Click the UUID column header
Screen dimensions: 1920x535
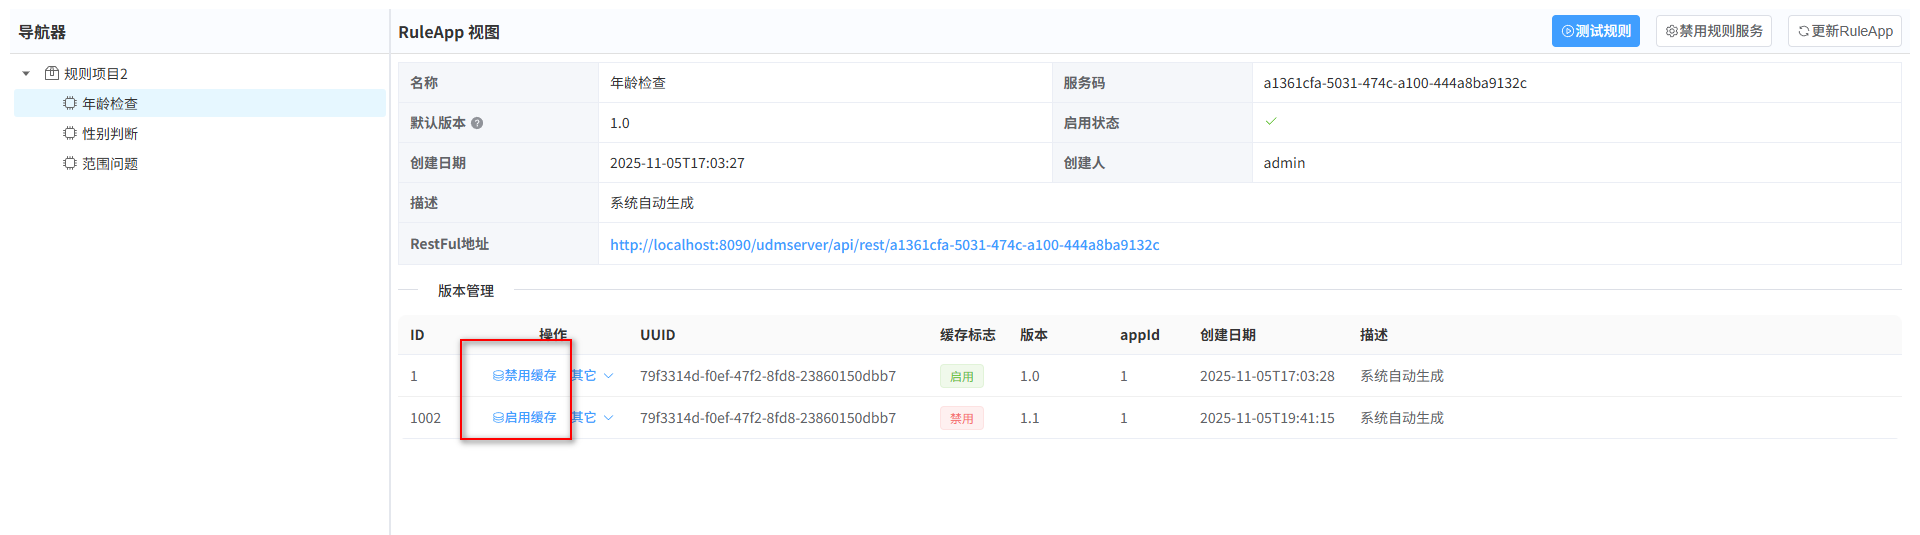[x=657, y=335]
